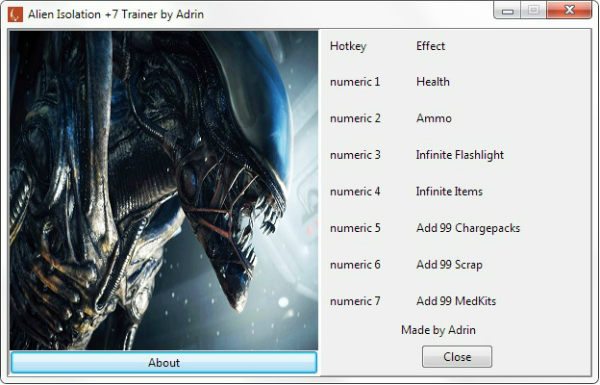Select the 'Hotkey' column header text
This screenshot has width=600, height=385.
(348, 46)
